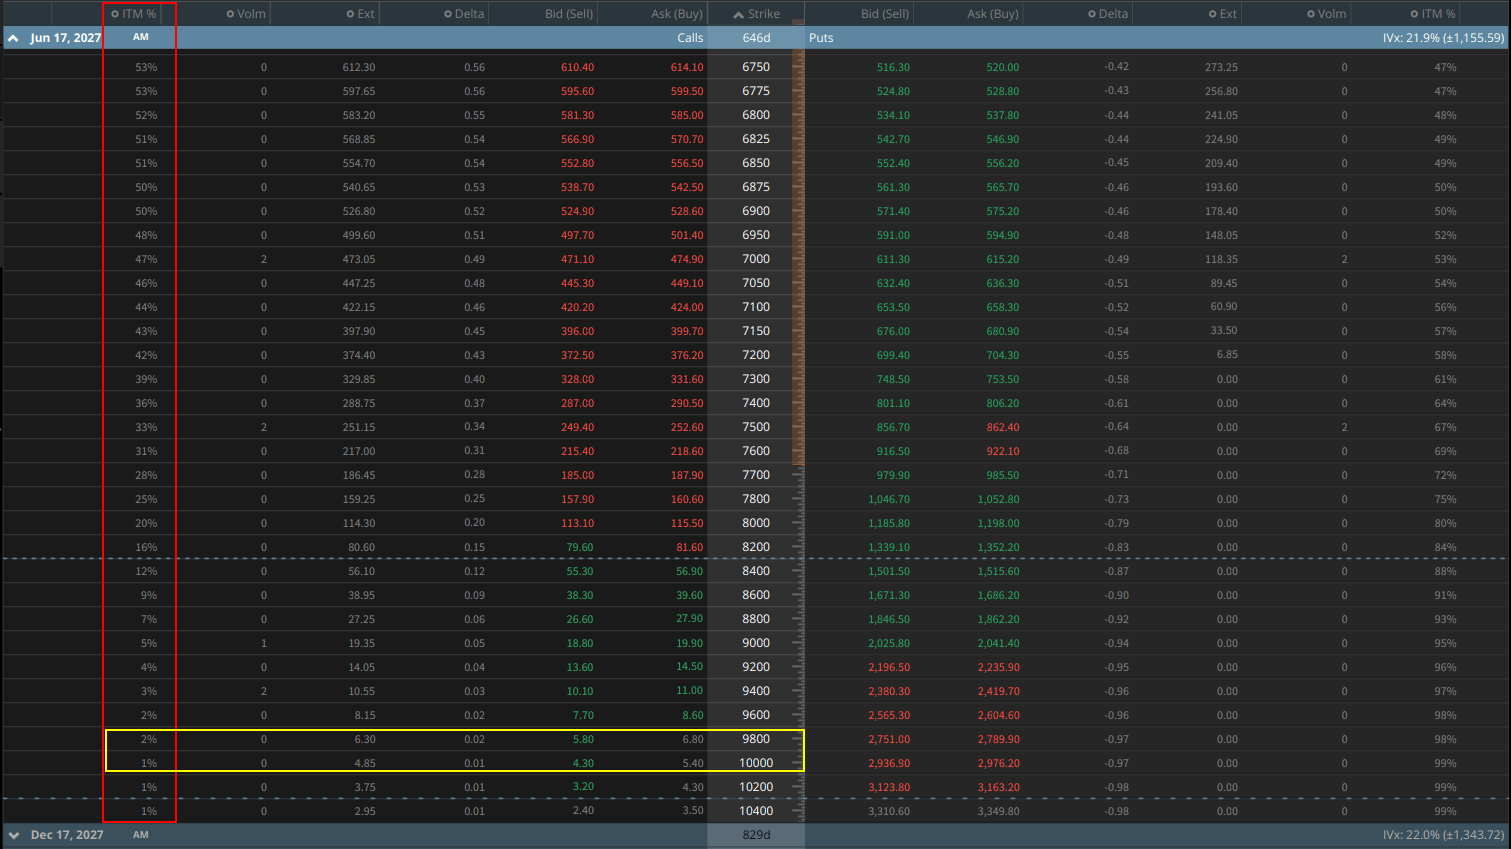Click call bid 18.80 on the 9000 row
The height and width of the screenshot is (849, 1511).
pyautogui.click(x=580, y=643)
